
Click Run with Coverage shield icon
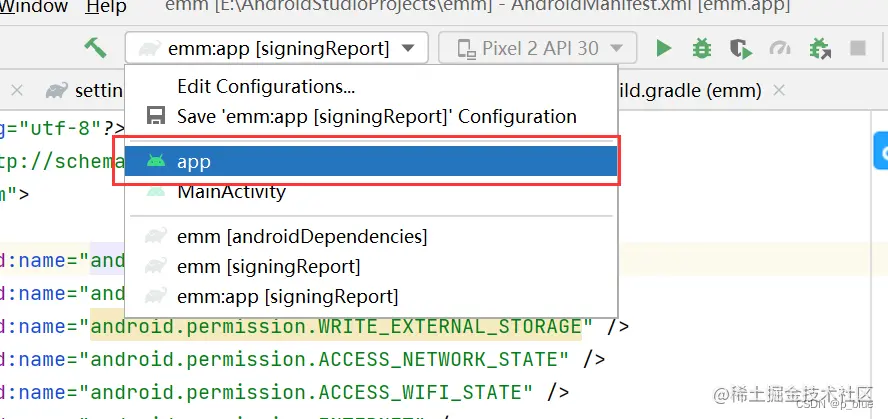(741, 49)
